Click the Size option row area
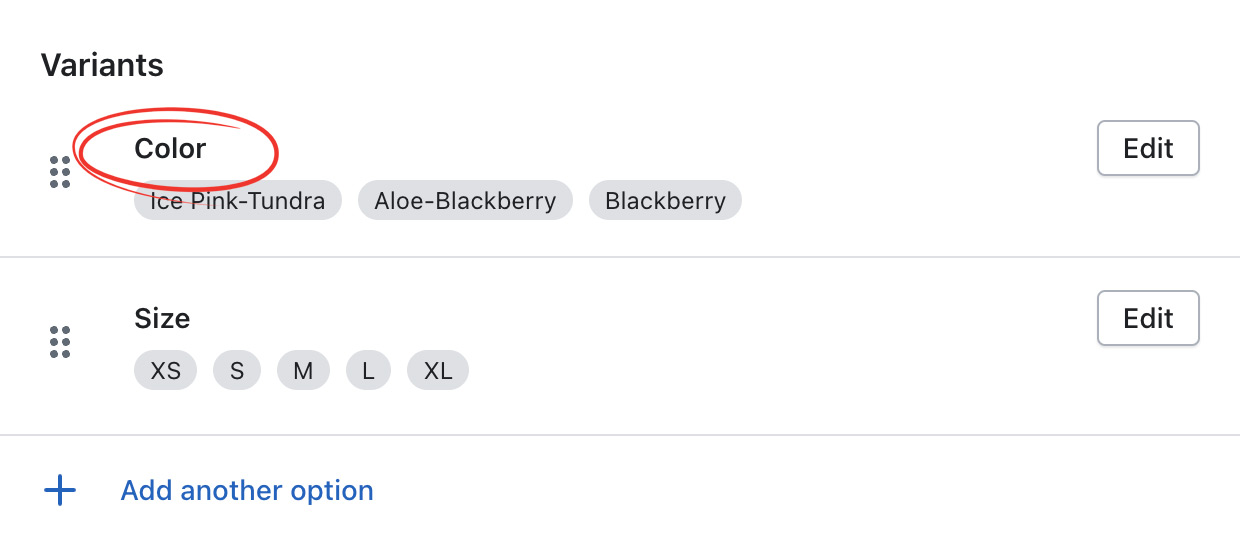The height and width of the screenshot is (544, 1240). pos(620,346)
